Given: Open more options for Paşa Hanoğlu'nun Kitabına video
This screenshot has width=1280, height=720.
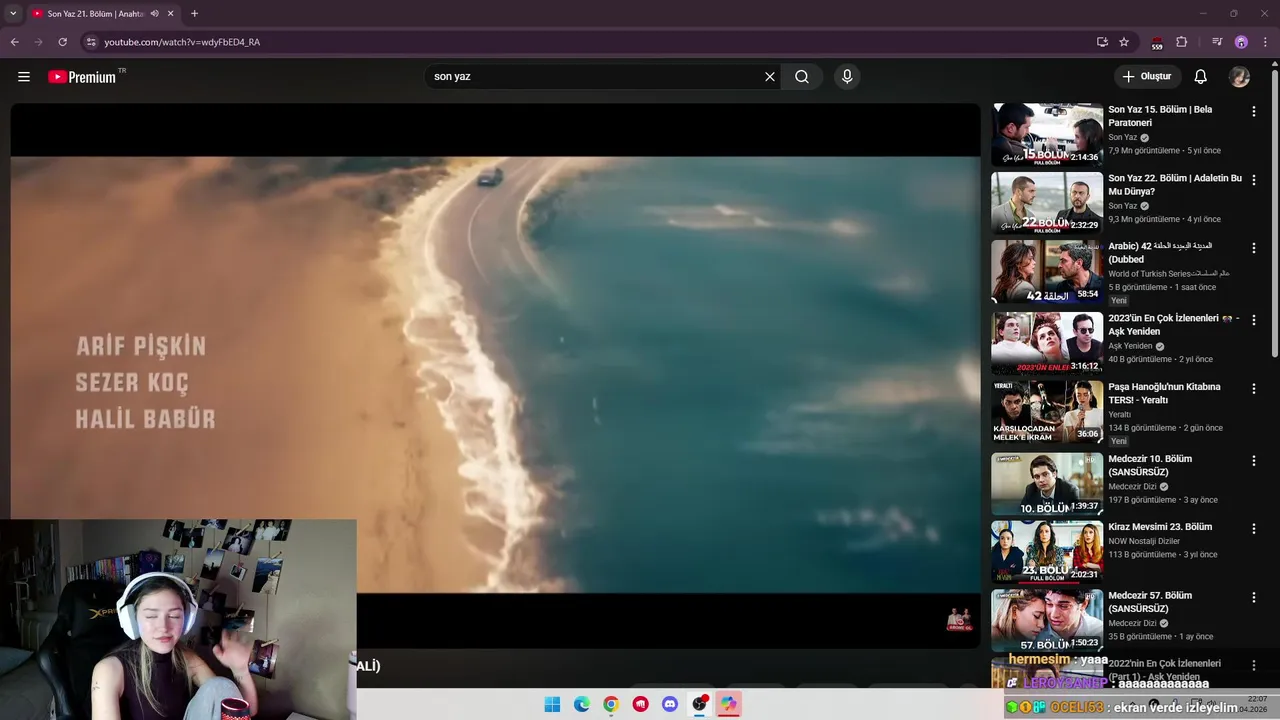Looking at the screenshot, I should point(1254,388).
